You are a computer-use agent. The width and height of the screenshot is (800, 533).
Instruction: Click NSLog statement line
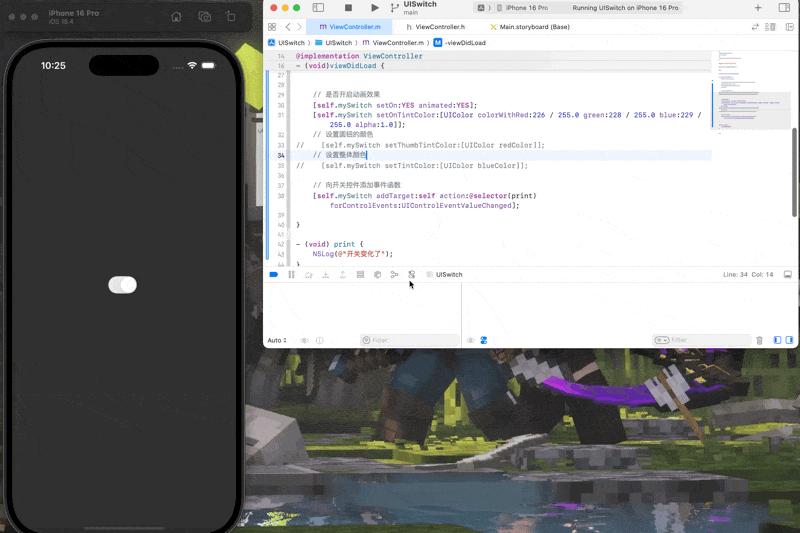[353, 254]
